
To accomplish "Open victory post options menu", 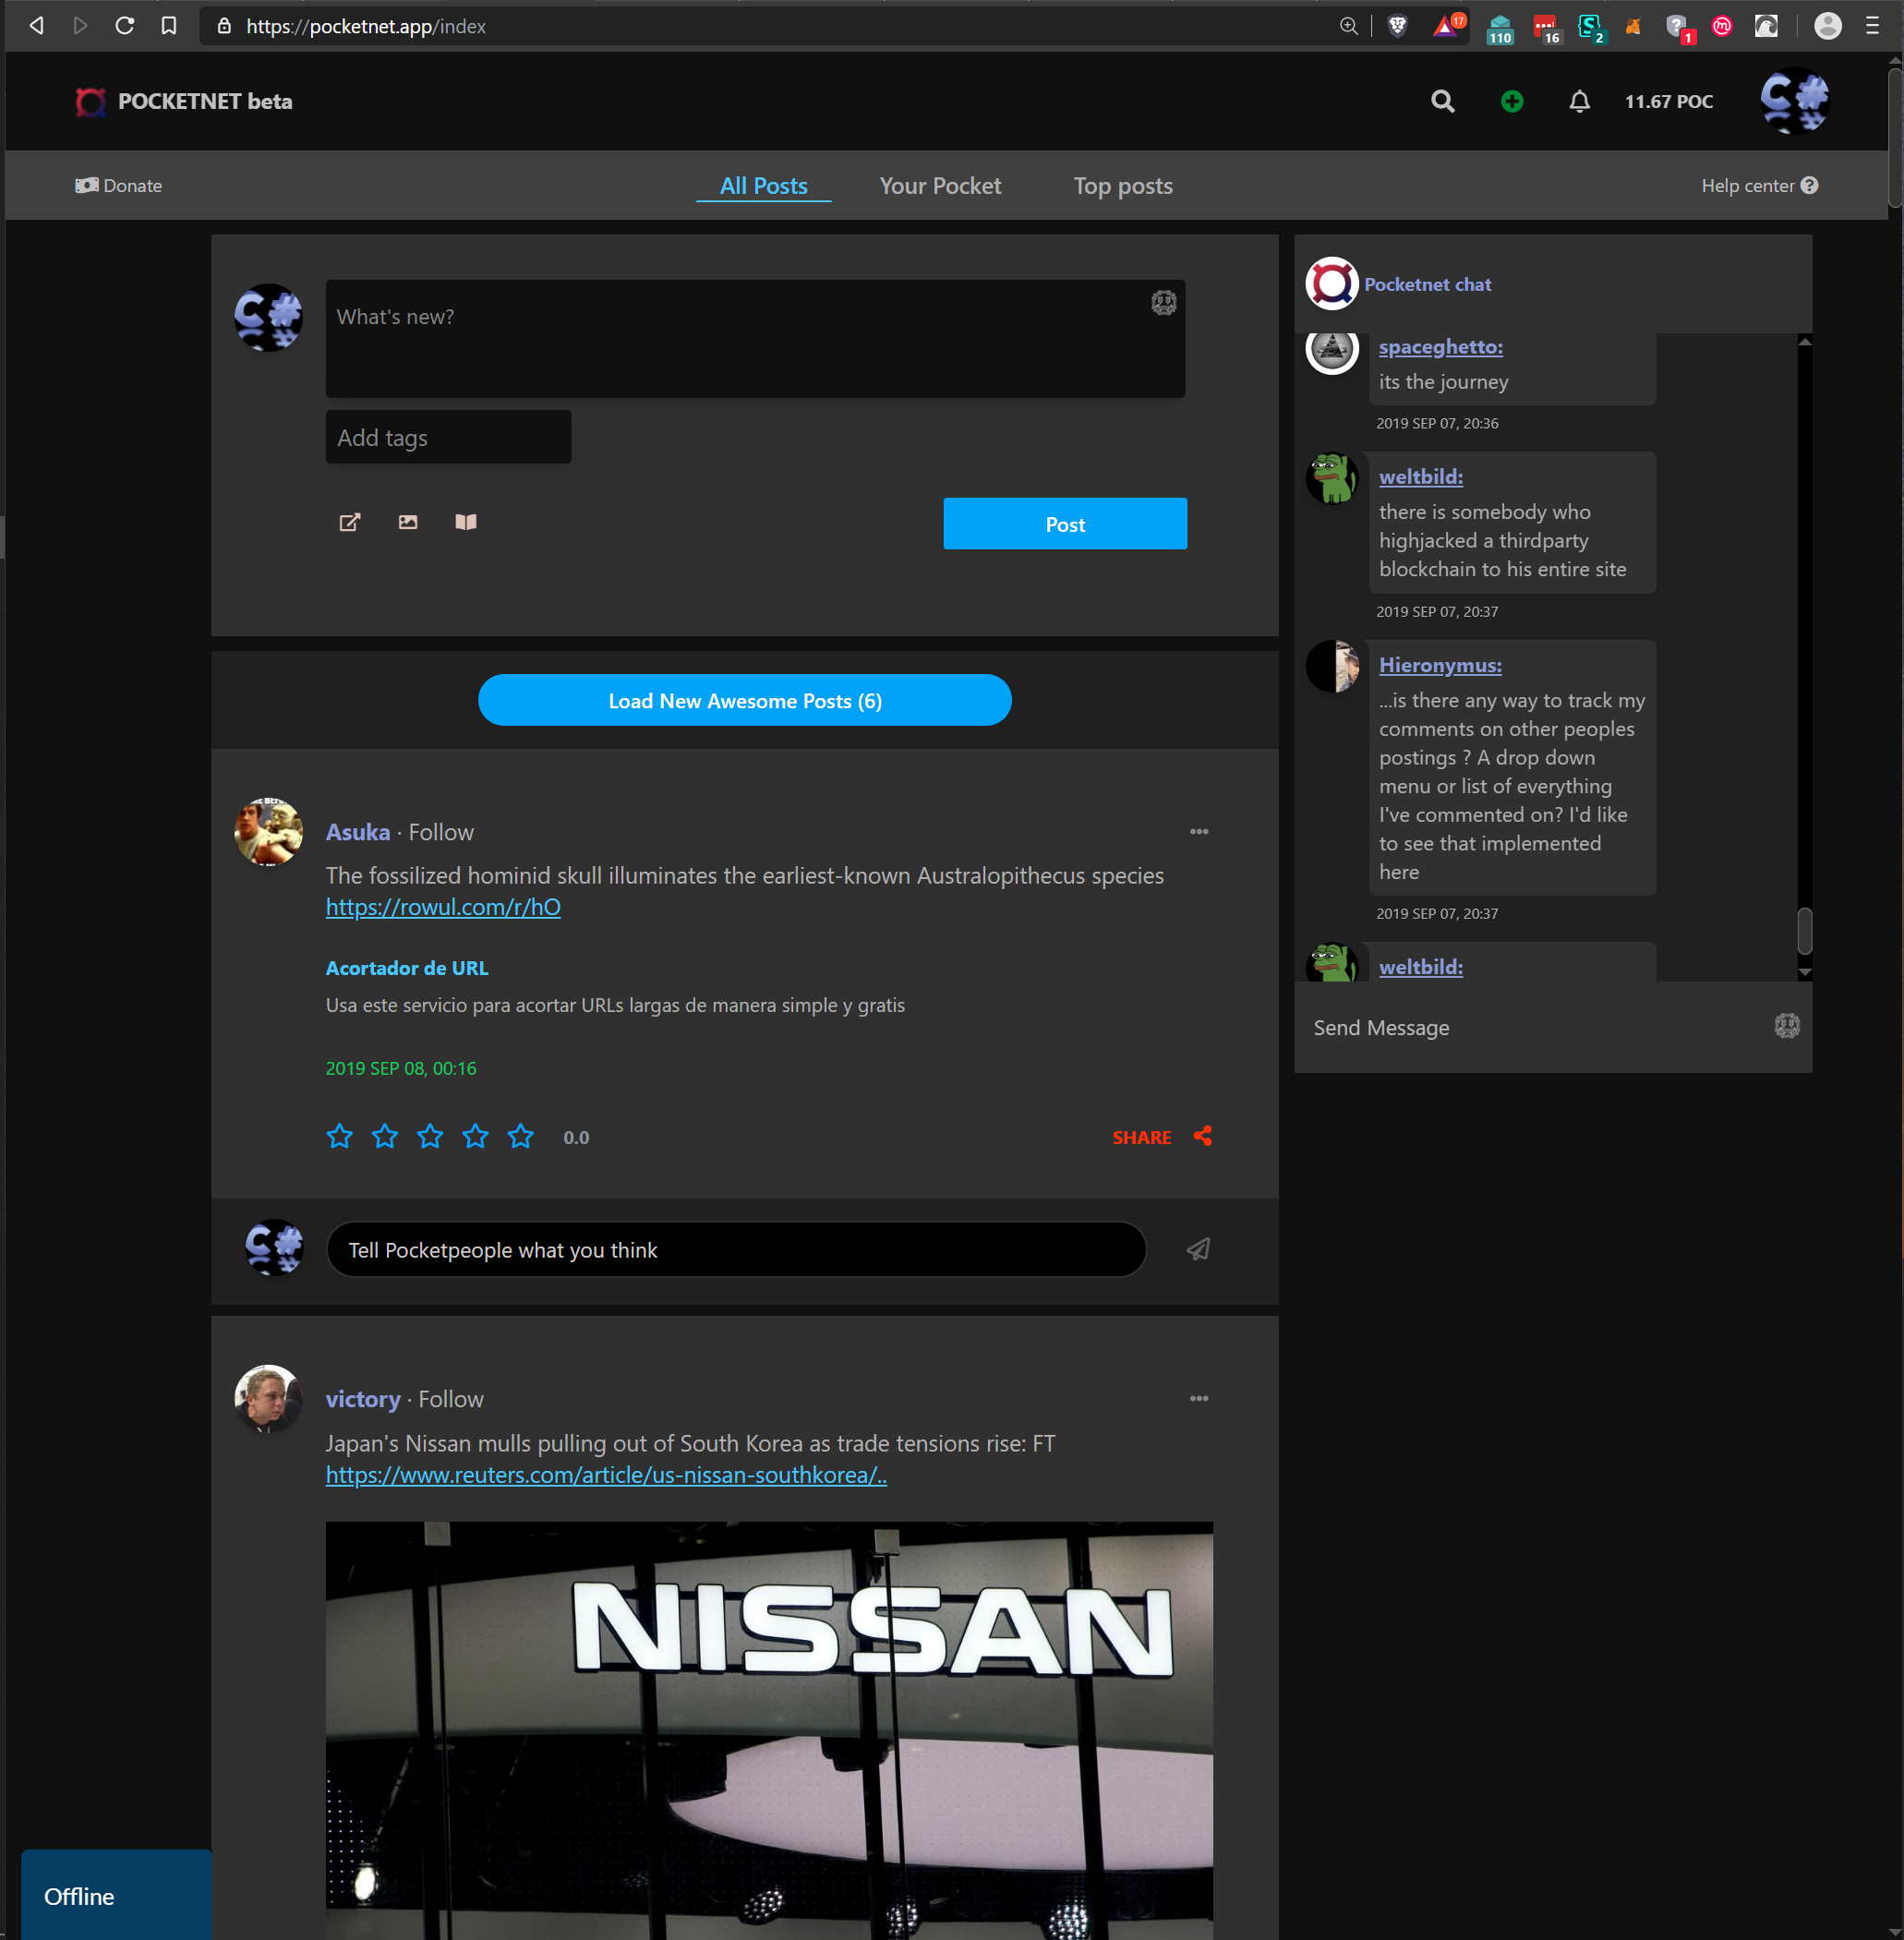I will (x=1198, y=1399).
